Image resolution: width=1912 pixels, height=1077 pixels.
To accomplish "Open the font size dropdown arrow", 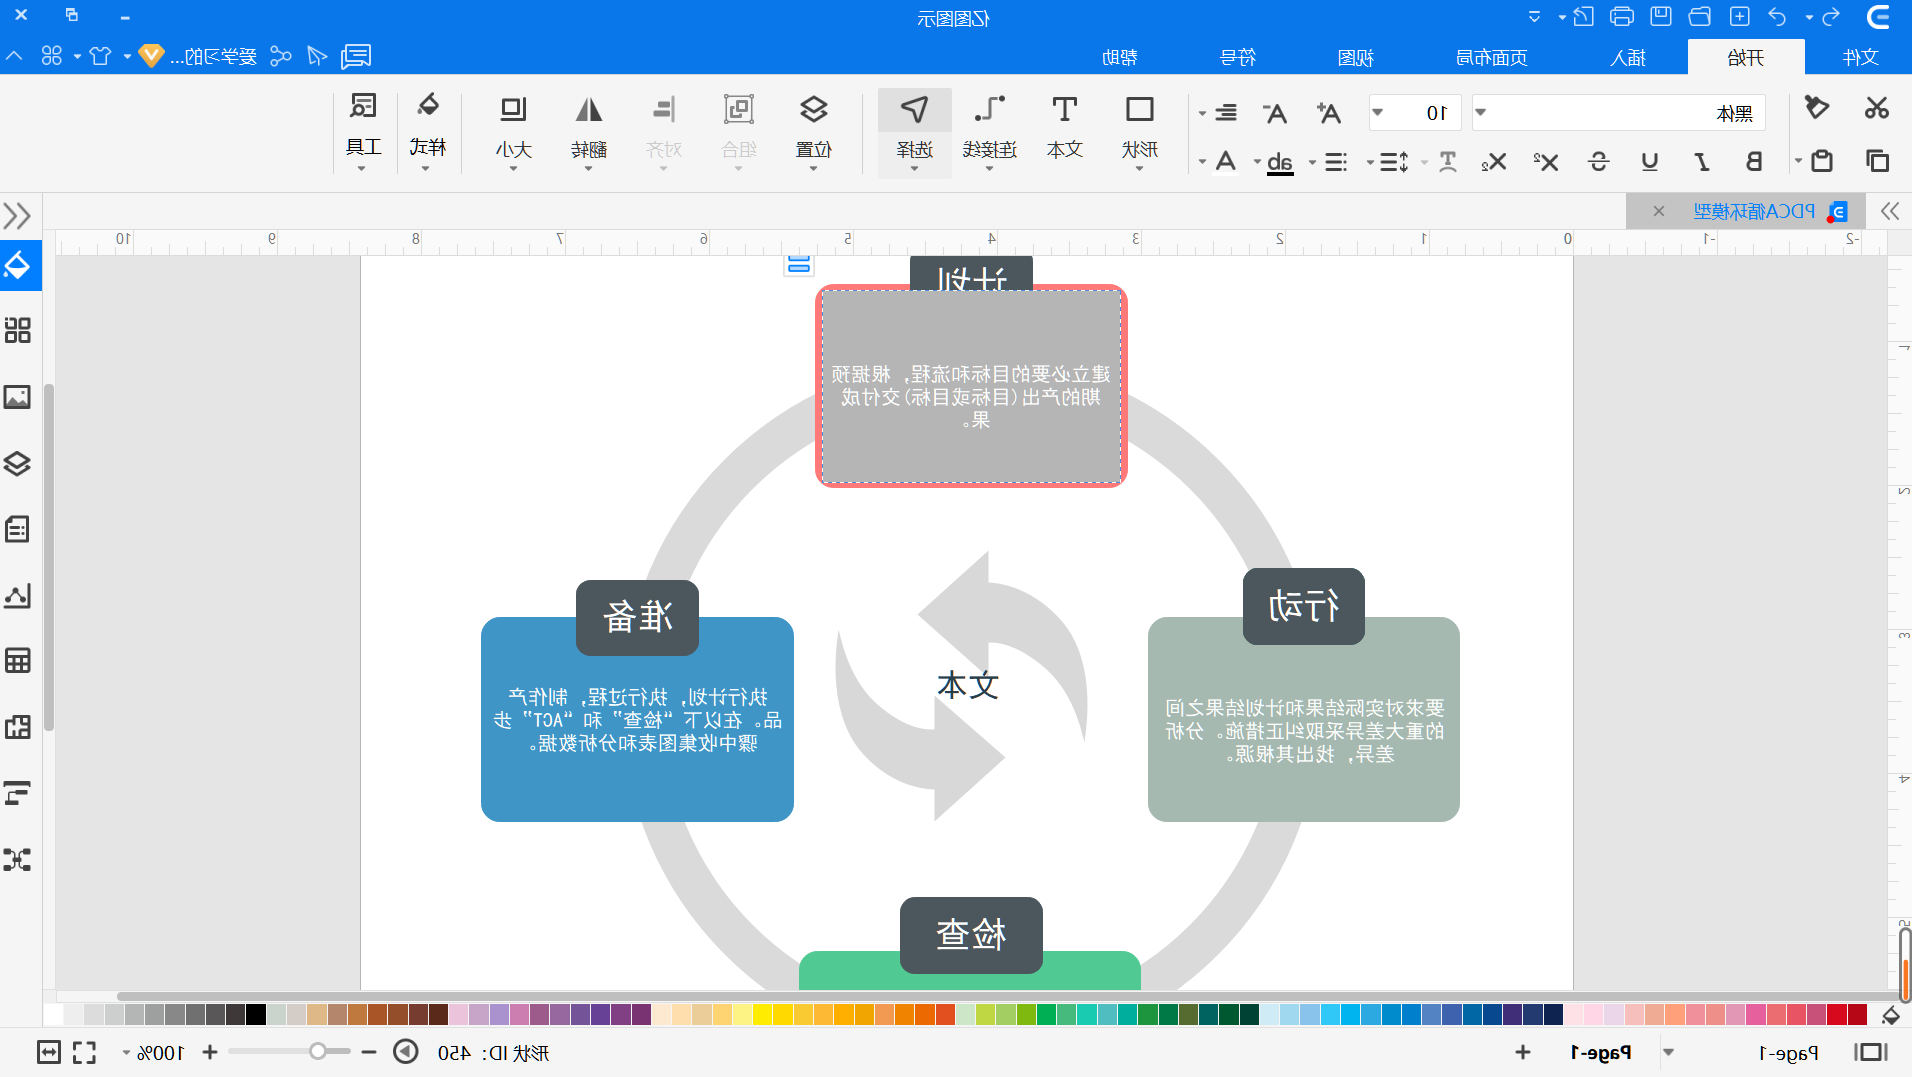I will click(x=1378, y=113).
